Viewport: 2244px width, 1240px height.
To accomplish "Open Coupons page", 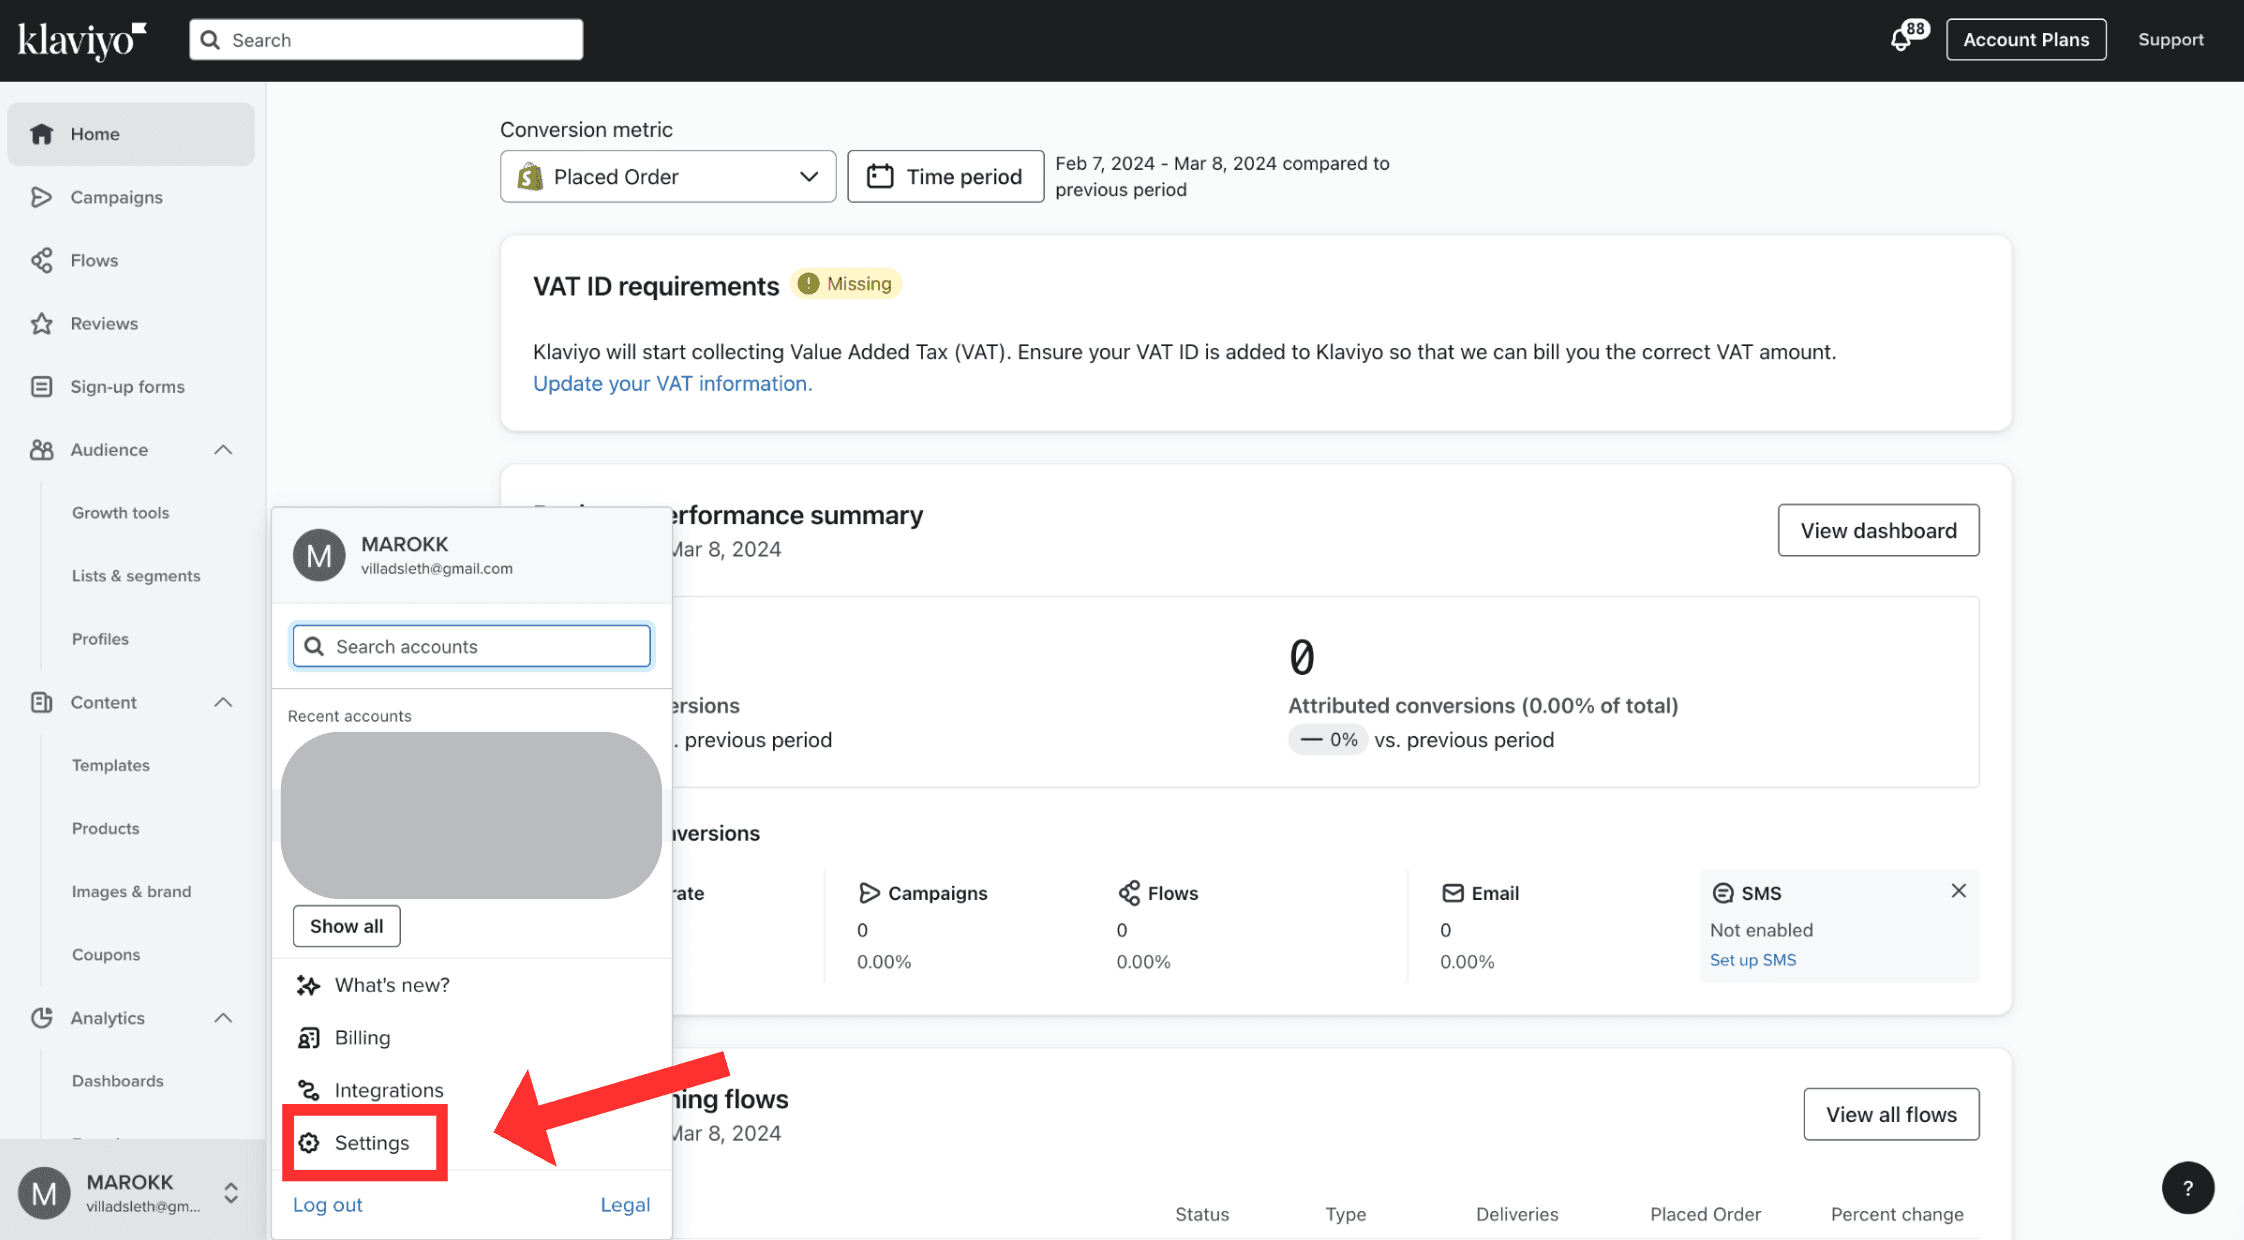I will 105,955.
